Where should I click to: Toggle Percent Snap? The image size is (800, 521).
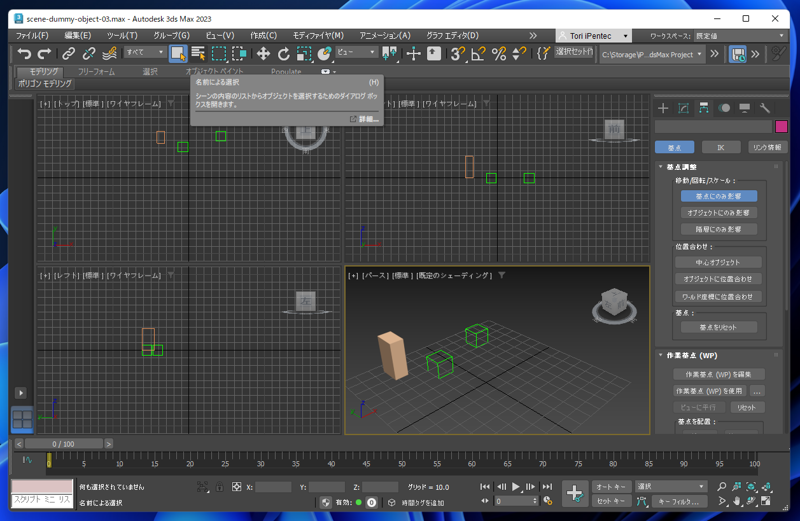[498, 54]
